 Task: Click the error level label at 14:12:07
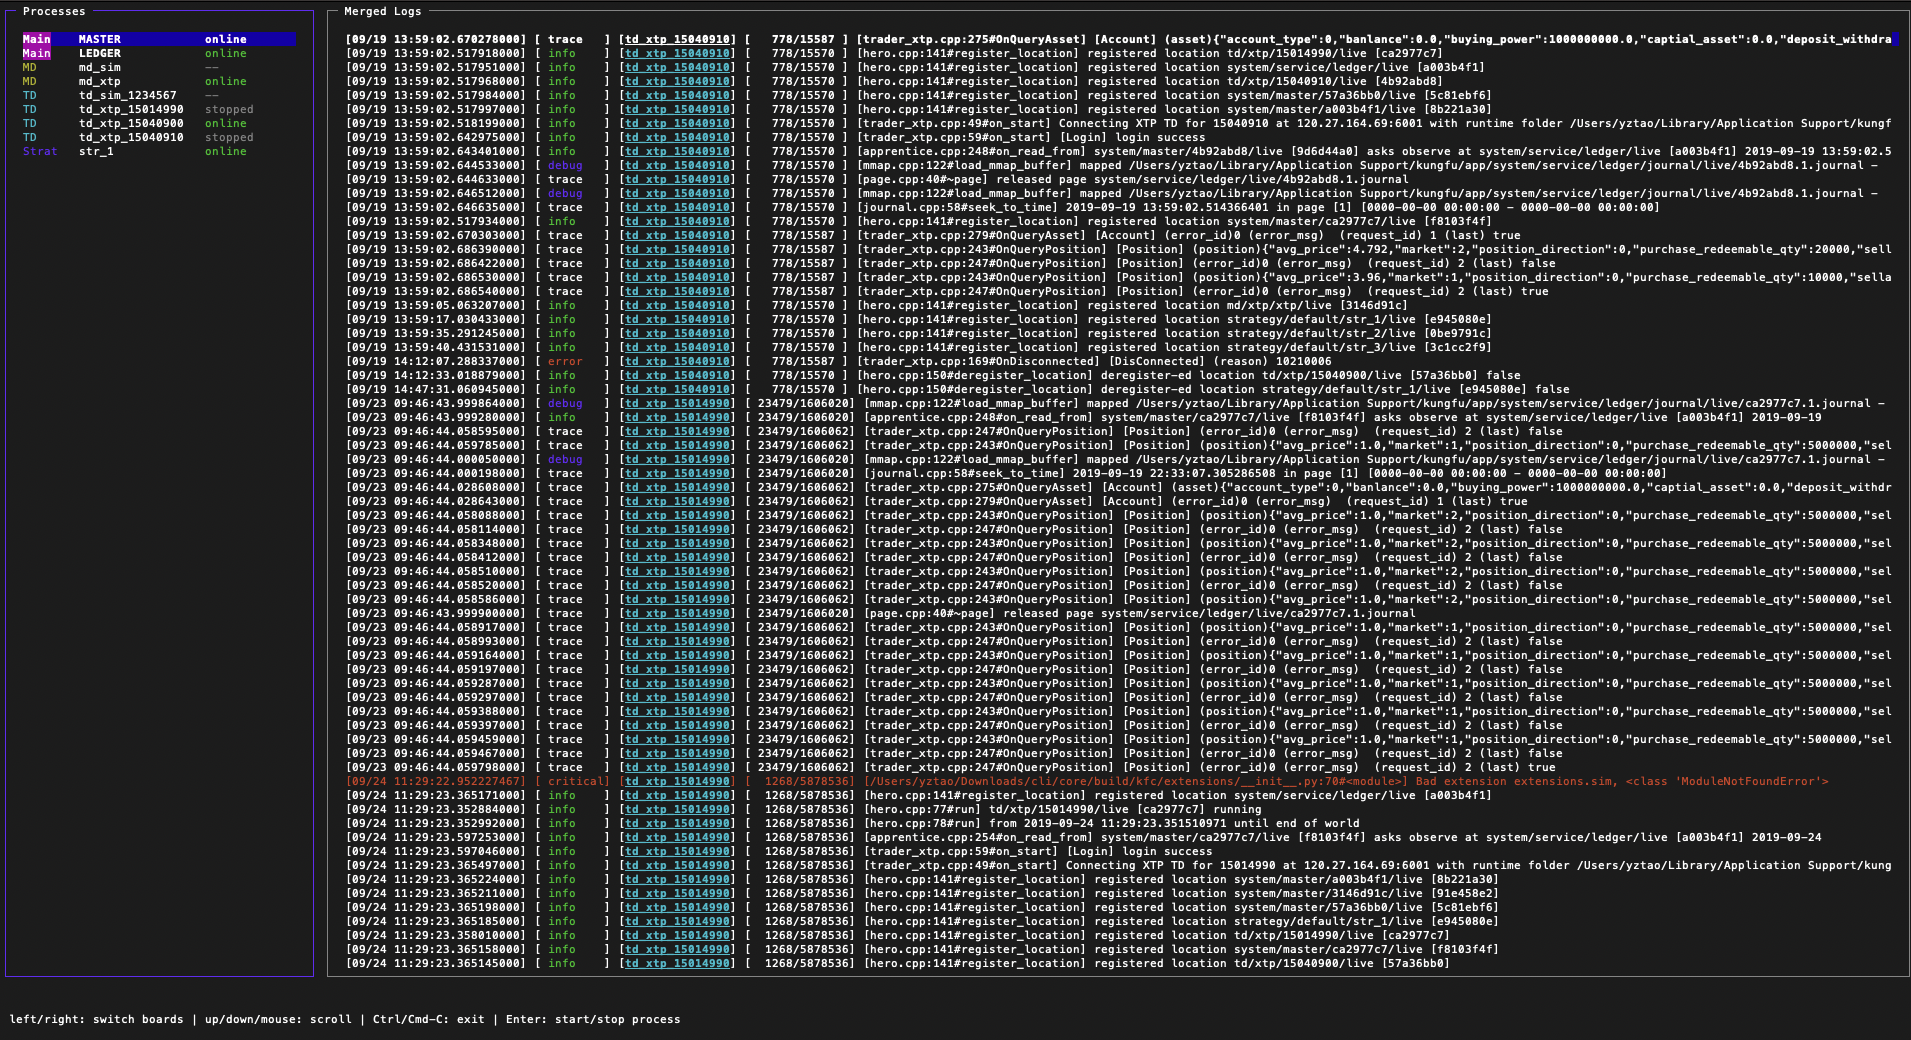point(565,361)
